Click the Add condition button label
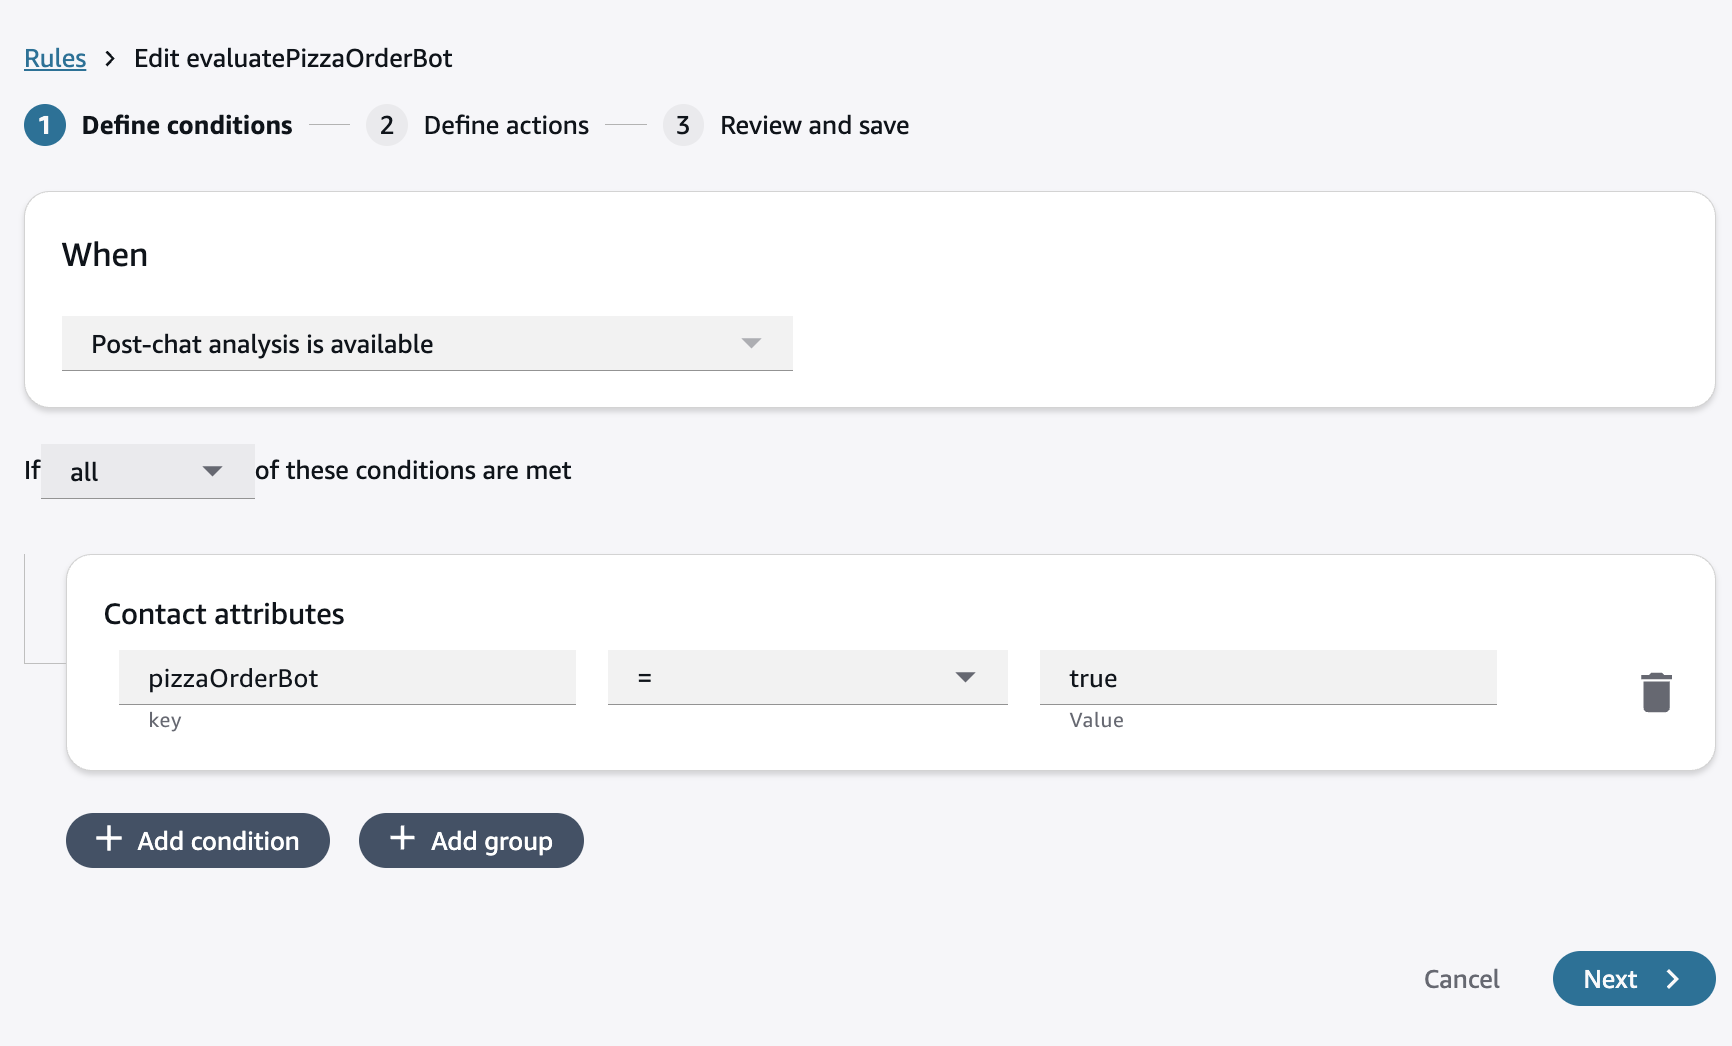 pos(218,841)
